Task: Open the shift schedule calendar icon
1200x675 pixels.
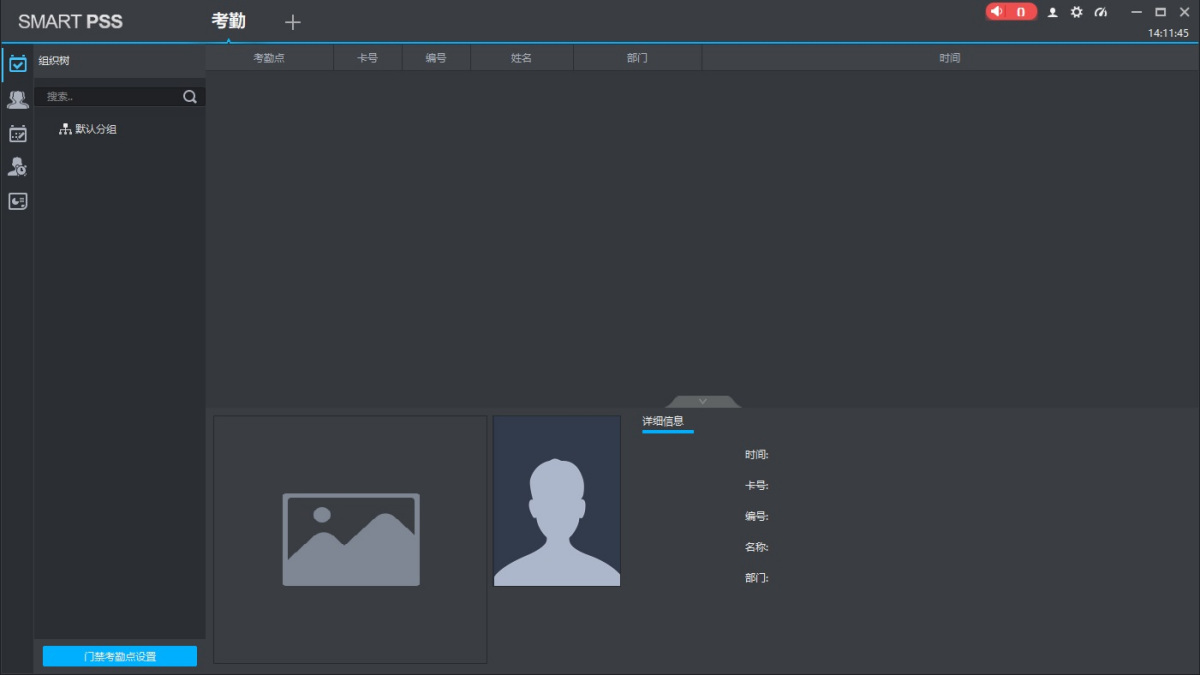Action: click(x=17, y=133)
